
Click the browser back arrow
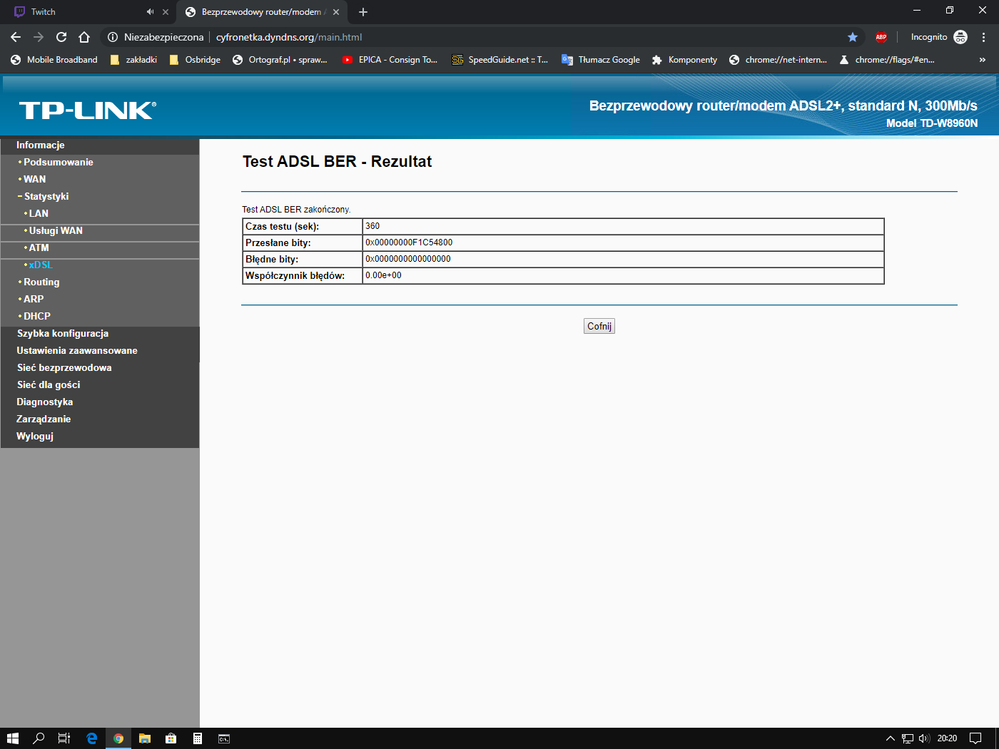click(x=15, y=37)
